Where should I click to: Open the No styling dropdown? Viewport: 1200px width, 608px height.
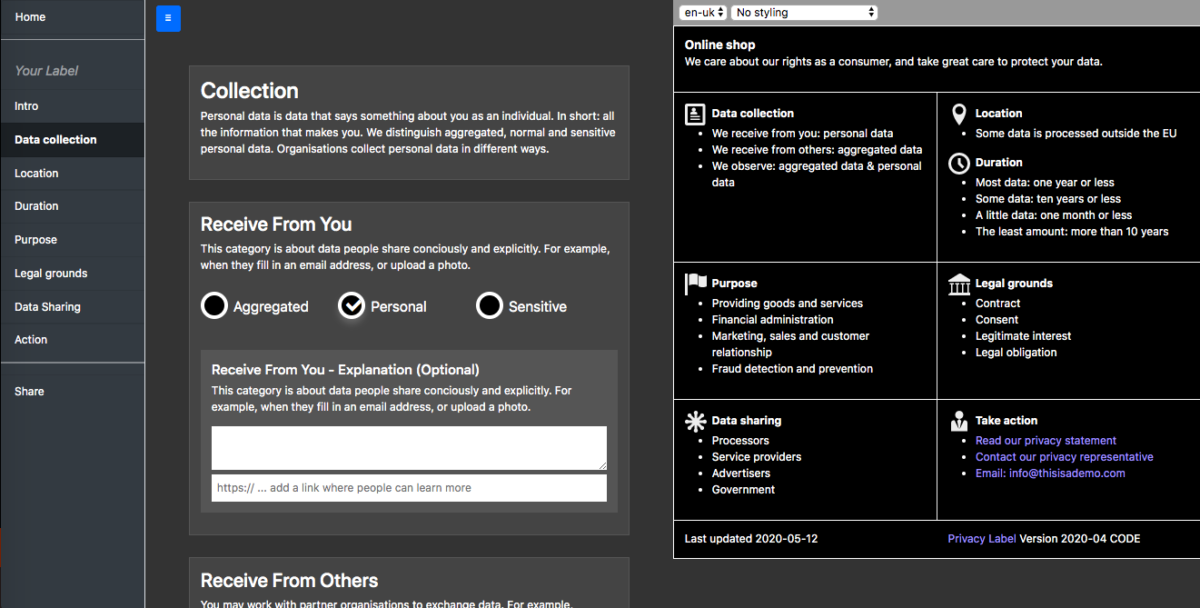click(x=805, y=13)
